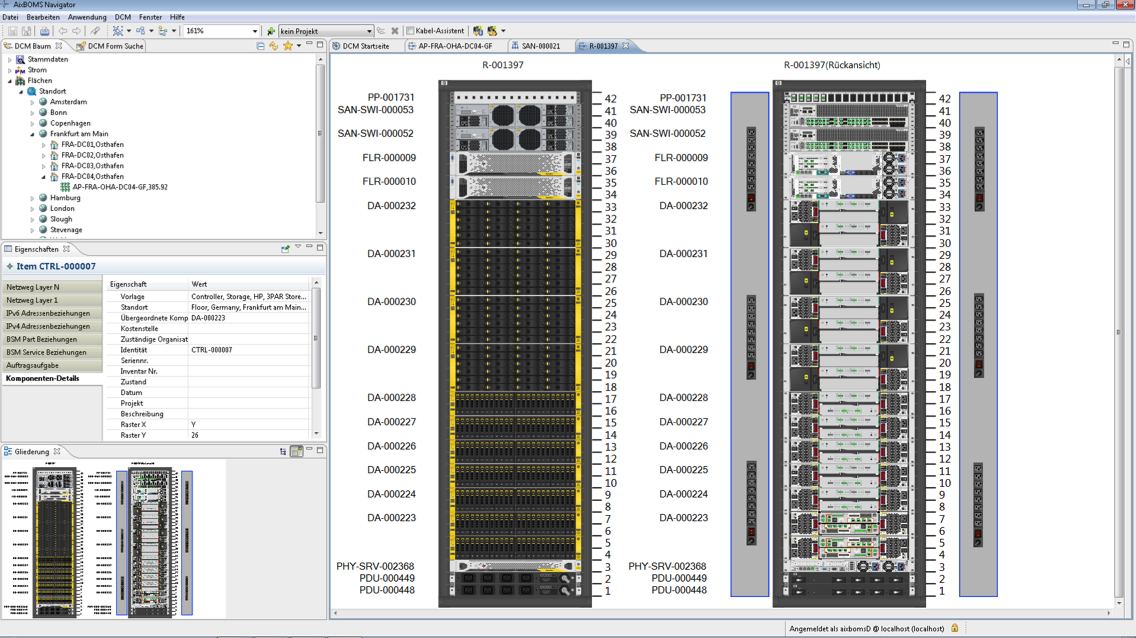This screenshot has height=638, width=1136.
Task: Select IPv4 Adressenbeziehungen section
Action: pyautogui.click(x=52, y=327)
